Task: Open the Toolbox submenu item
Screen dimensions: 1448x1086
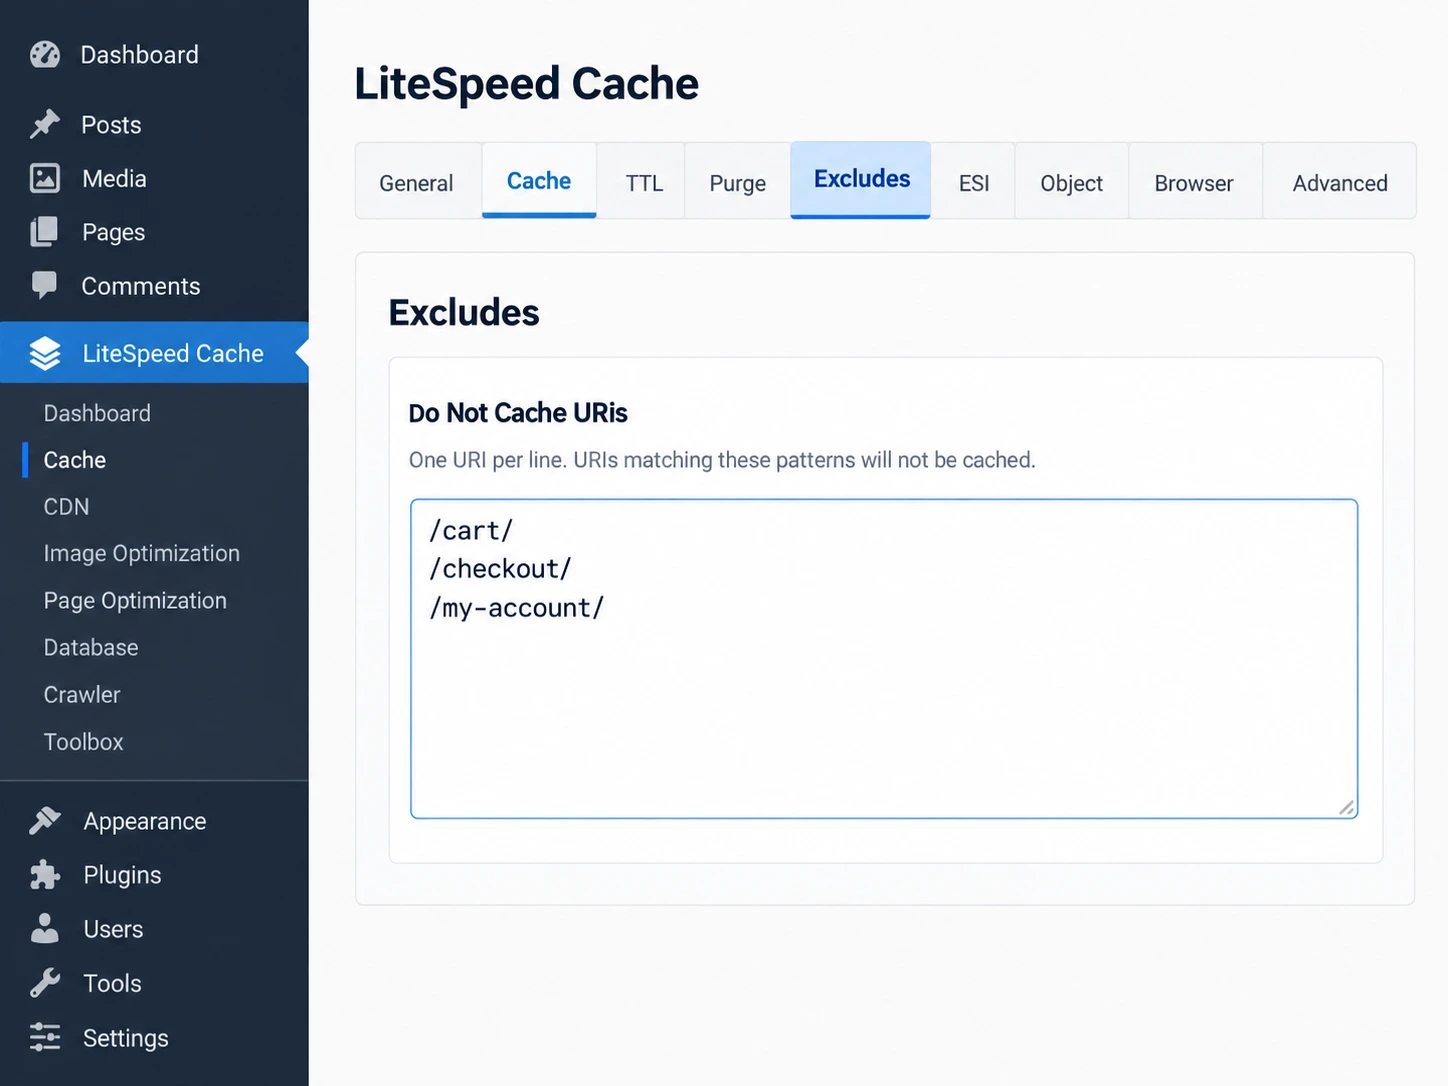Action: [84, 742]
